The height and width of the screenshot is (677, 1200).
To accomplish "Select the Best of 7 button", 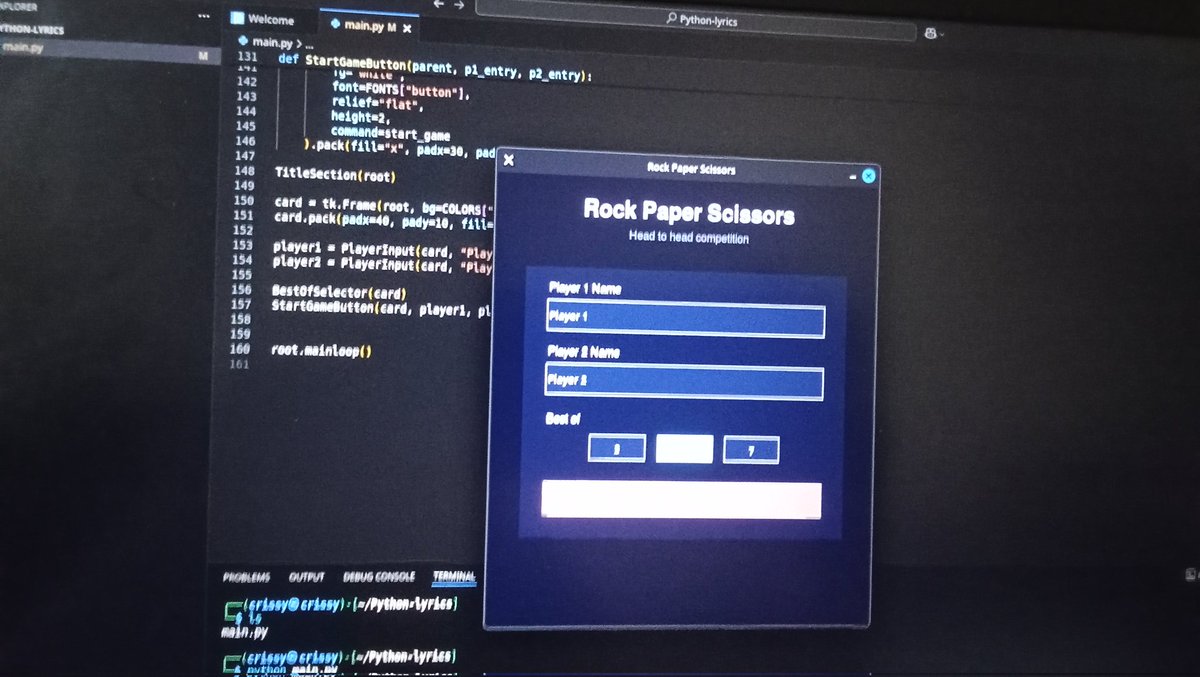I will point(751,451).
